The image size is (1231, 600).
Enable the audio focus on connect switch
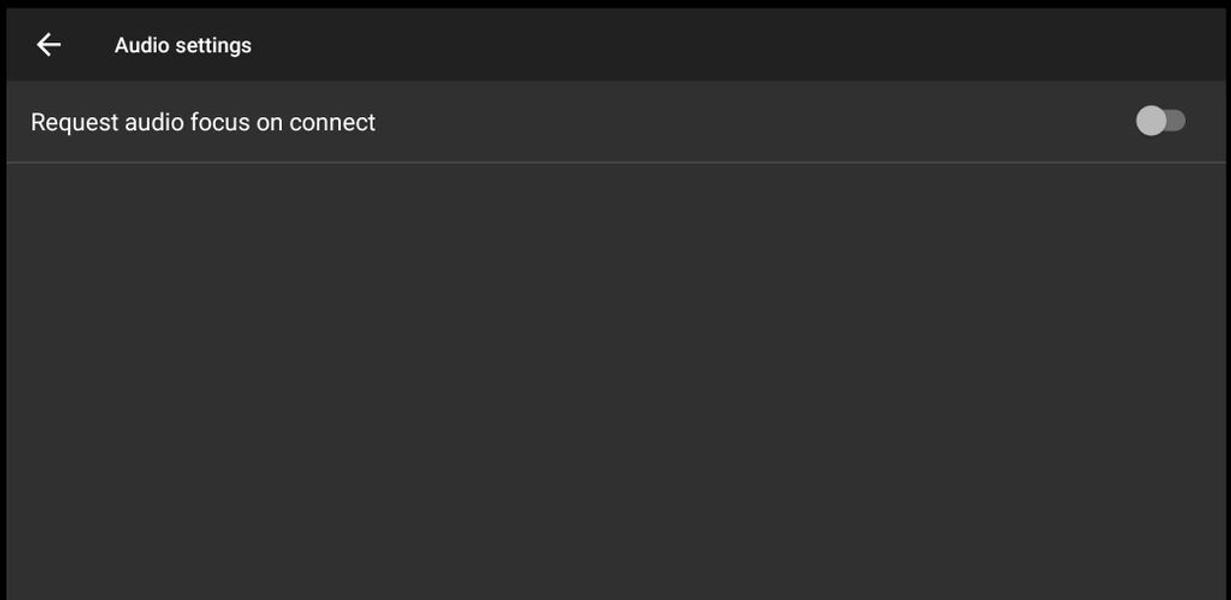click(x=1160, y=121)
